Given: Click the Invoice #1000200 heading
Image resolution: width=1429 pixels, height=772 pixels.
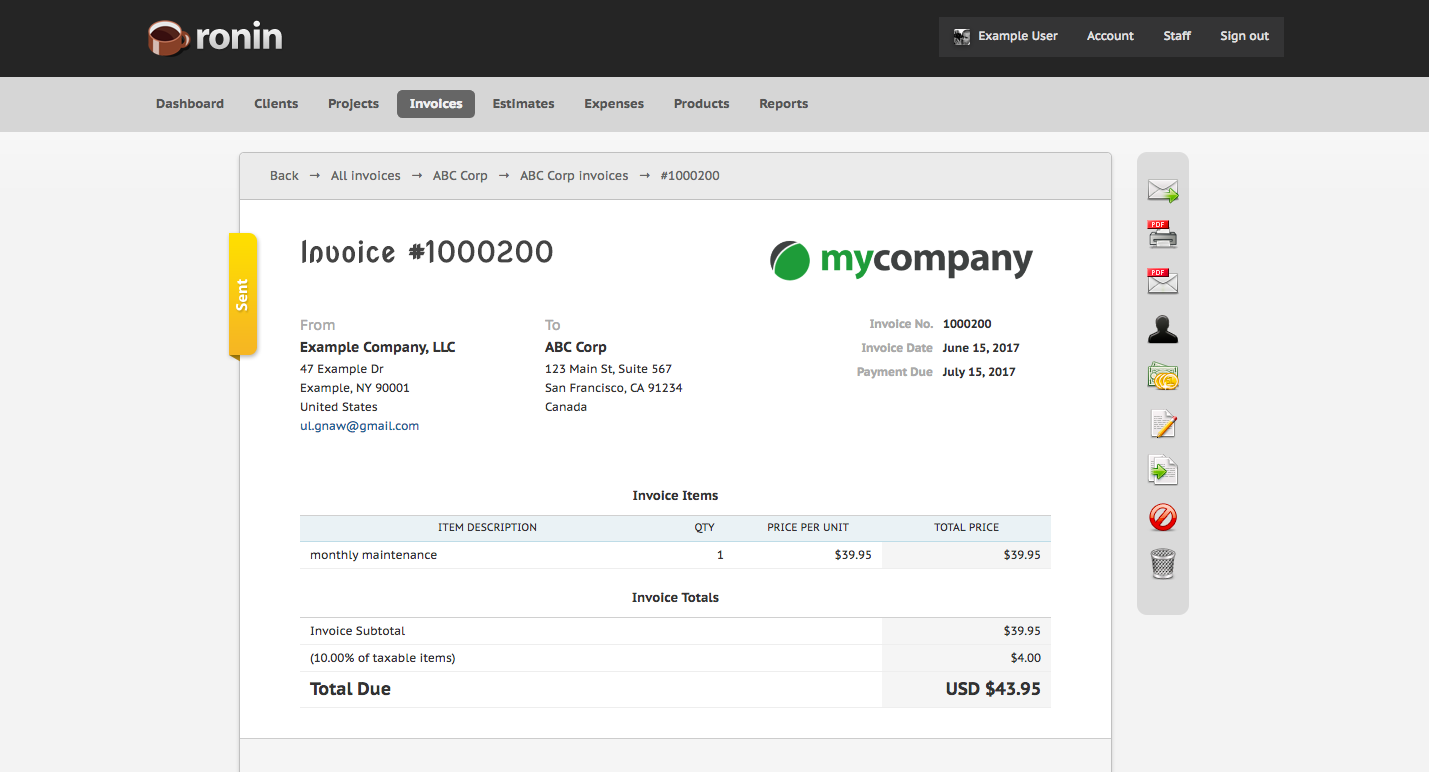Looking at the screenshot, I should (x=427, y=252).
